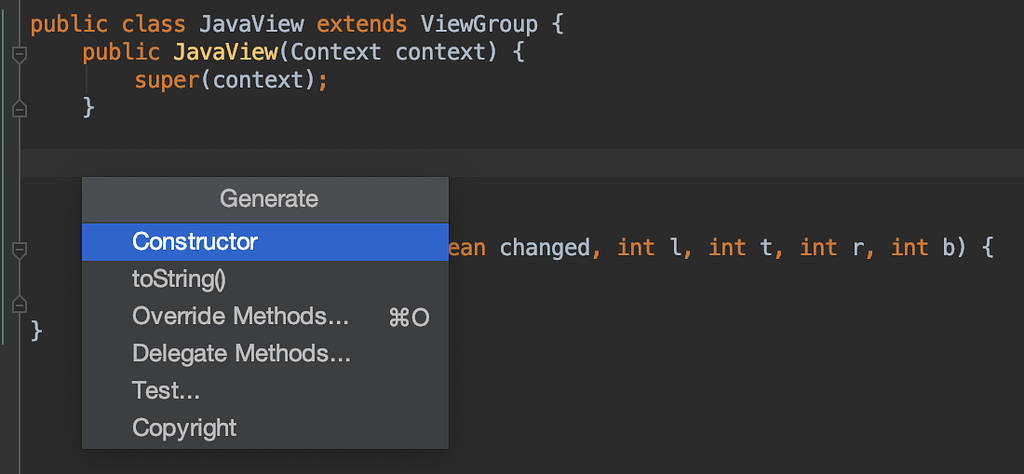This screenshot has height=474, width=1024.
Task: Click the constructor's closing fold marker
Action: (x=20, y=108)
